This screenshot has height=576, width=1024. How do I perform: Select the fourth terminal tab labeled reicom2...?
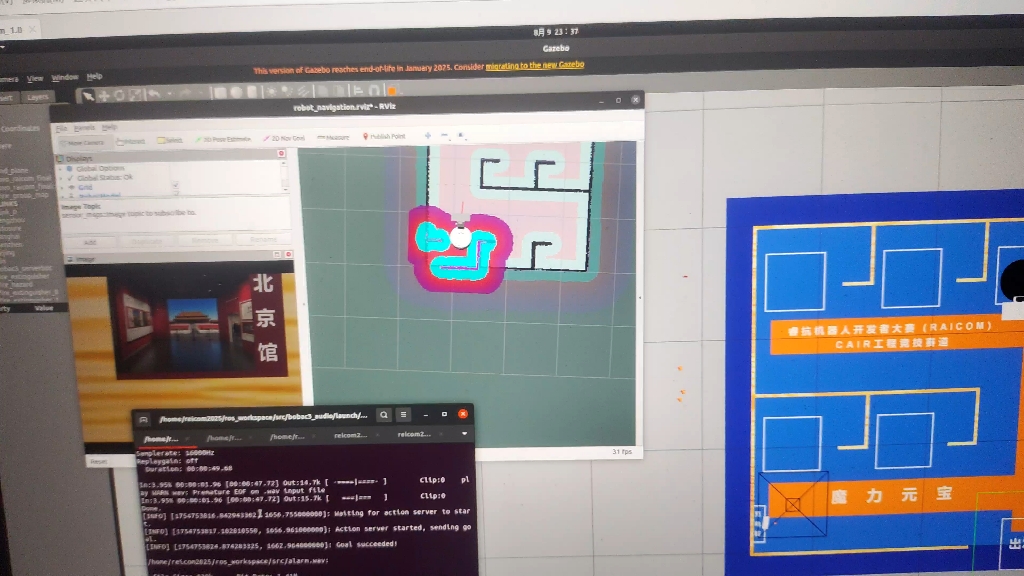pyautogui.click(x=351, y=435)
